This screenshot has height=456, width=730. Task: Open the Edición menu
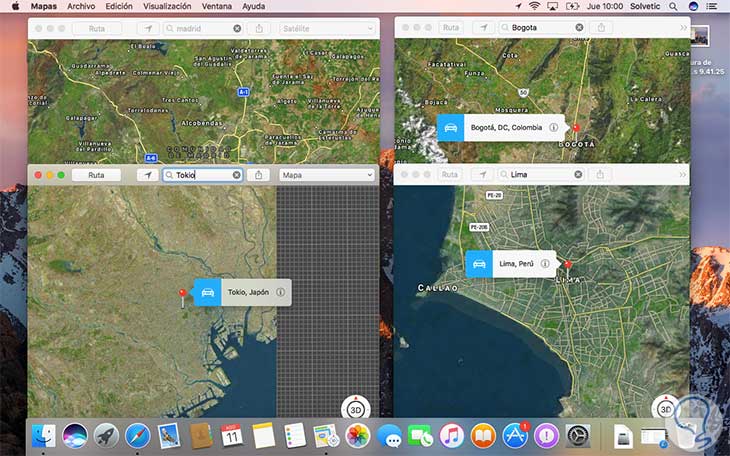click(119, 6)
